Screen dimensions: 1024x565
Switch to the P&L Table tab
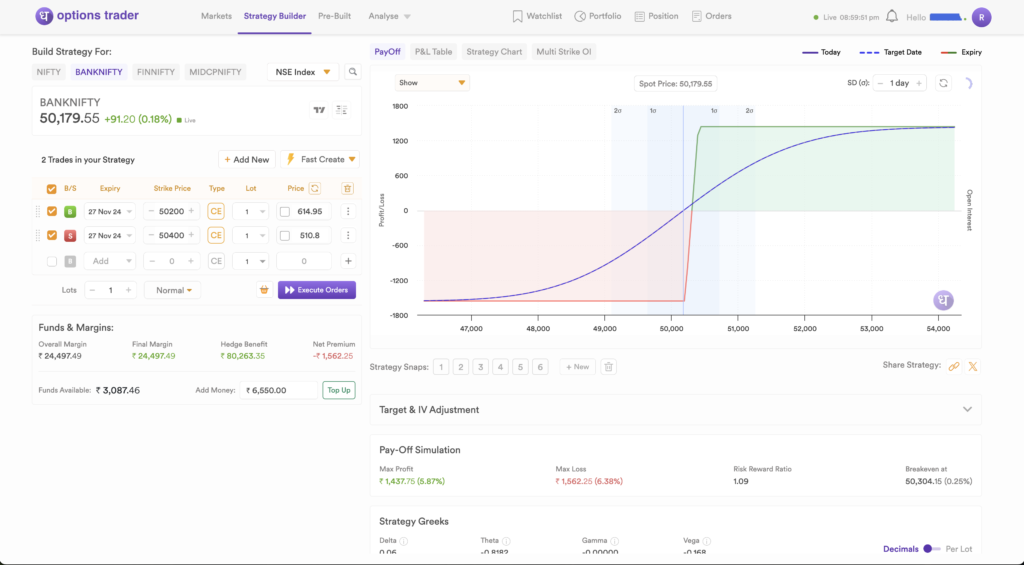(433, 52)
